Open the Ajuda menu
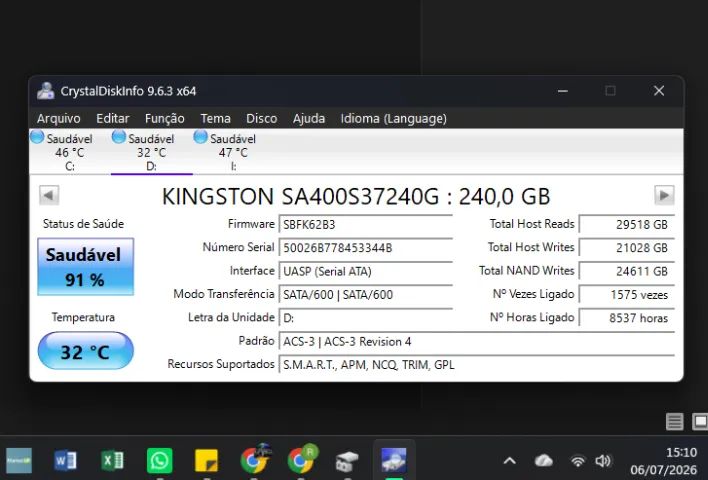Viewport: 708px width, 480px height. point(309,119)
